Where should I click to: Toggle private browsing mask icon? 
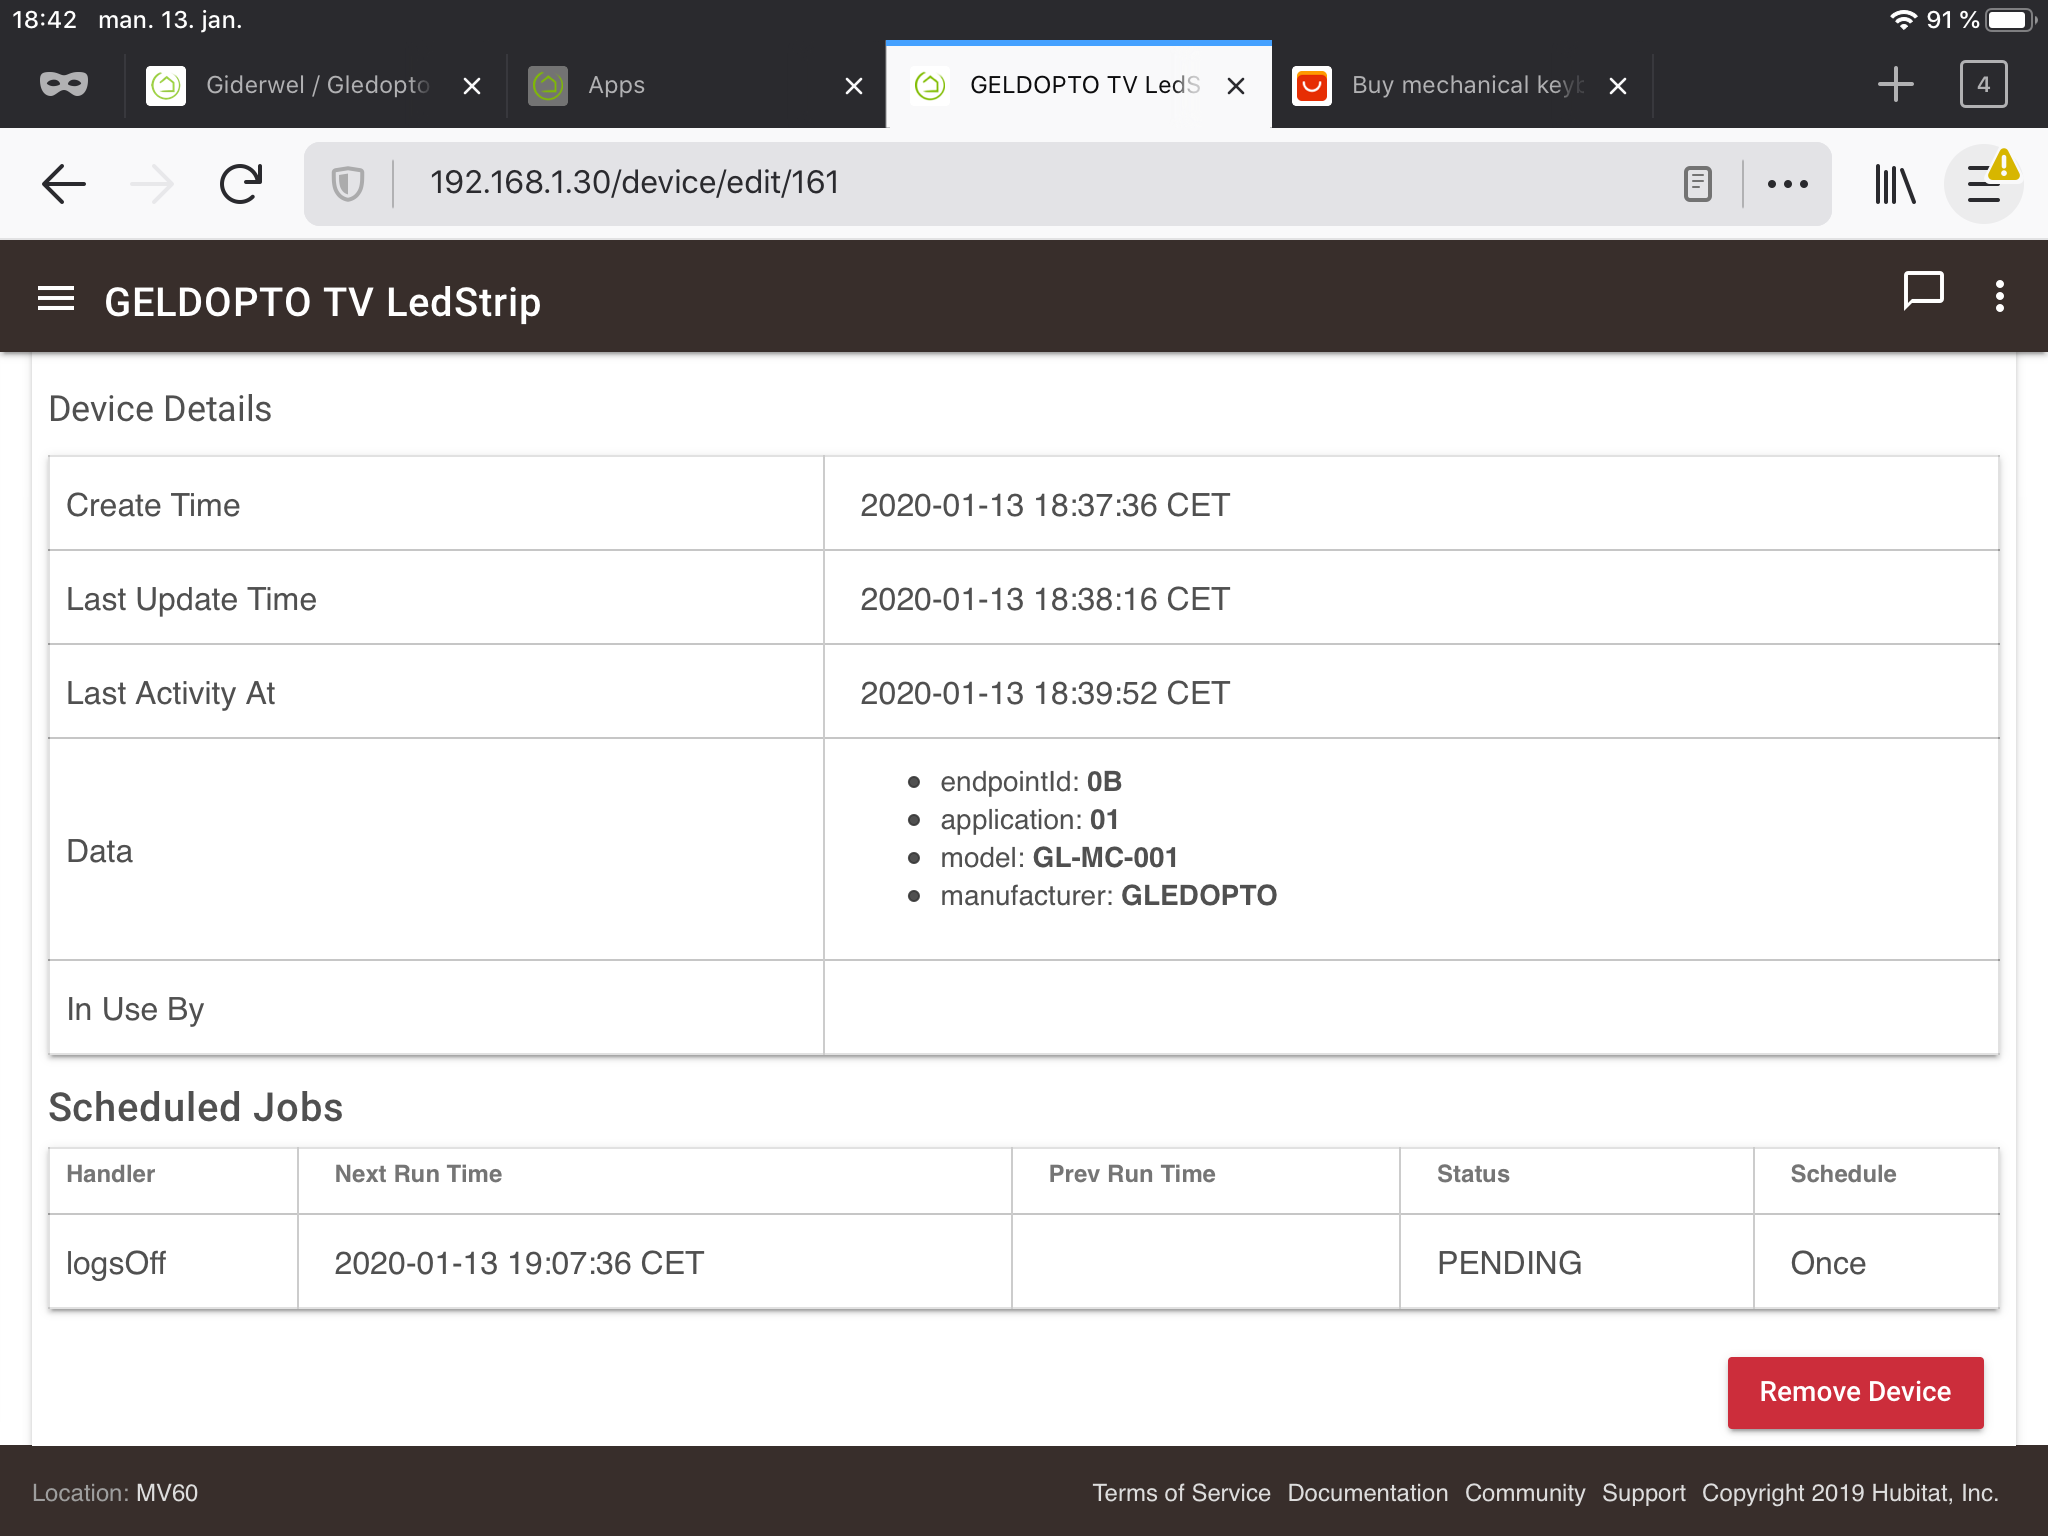click(64, 85)
